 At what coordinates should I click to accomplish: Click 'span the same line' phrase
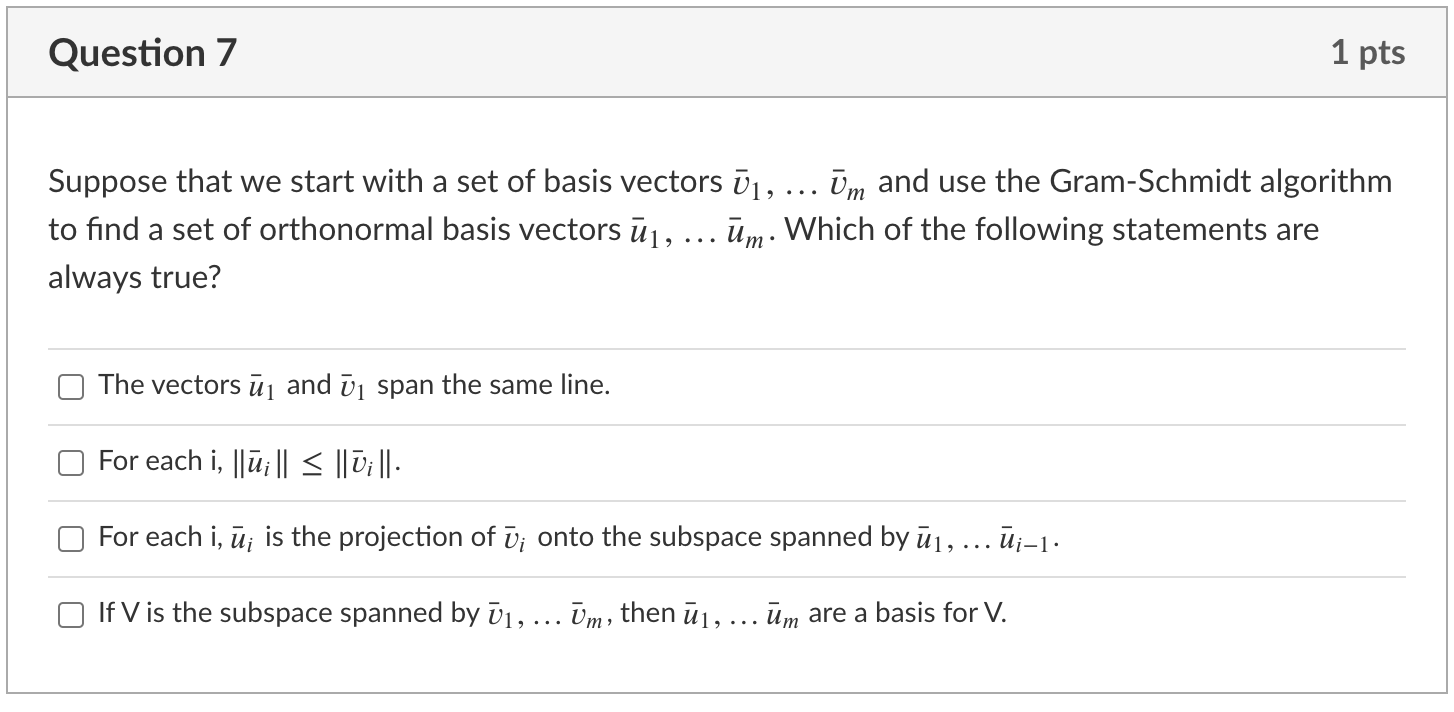point(493,385)
